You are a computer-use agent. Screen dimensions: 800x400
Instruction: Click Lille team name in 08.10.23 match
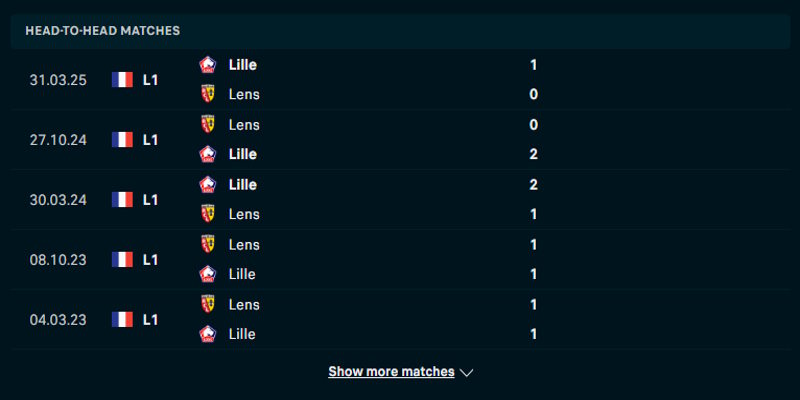click(x=243, y=274)
